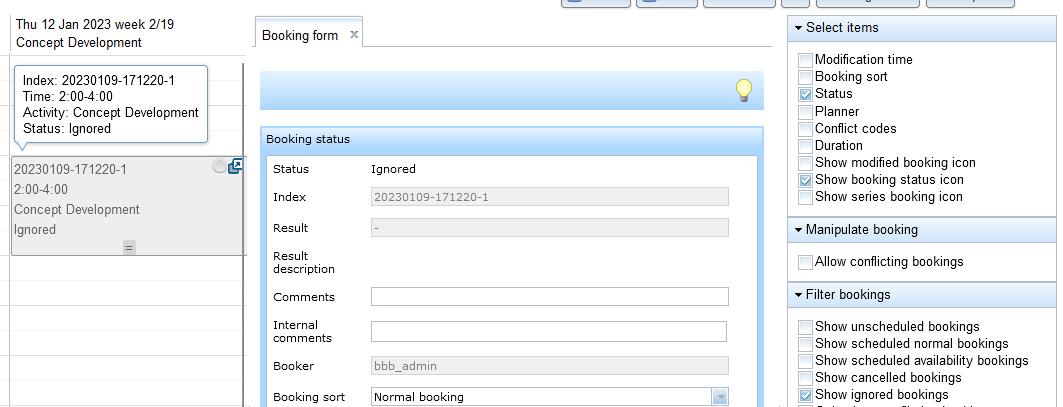Viewport: 1063px width, 407px height.
Task: Tick the Show series booking icon checkbox
Action: coord(805,197)
